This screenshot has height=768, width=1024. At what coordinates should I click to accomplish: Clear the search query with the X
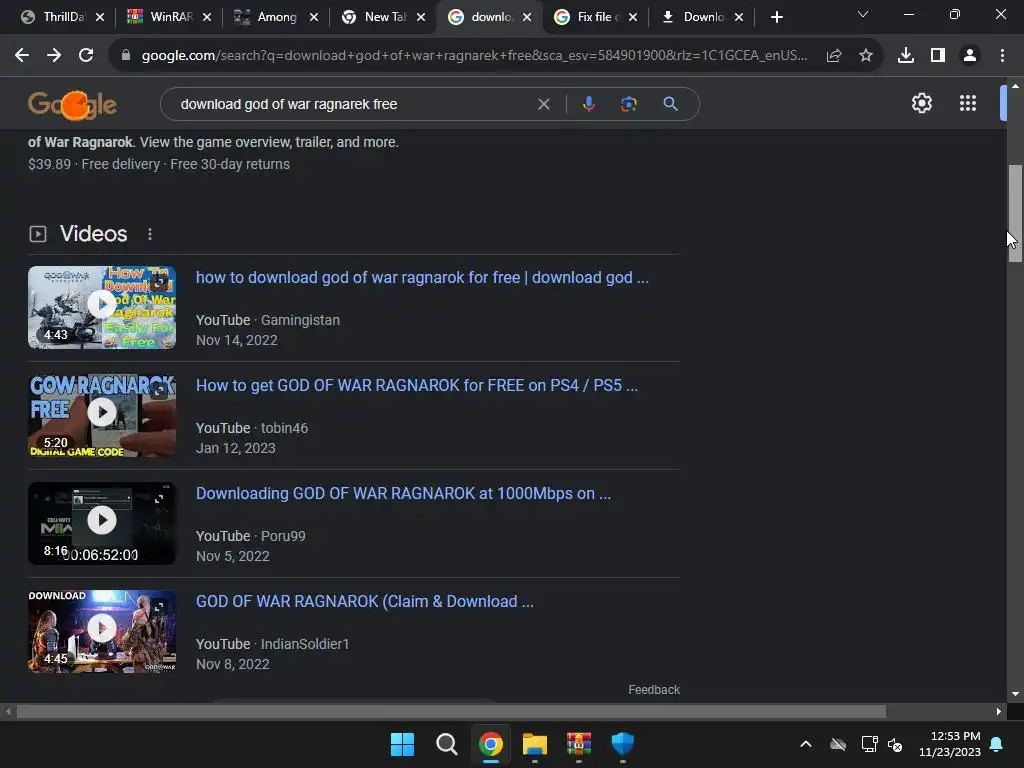pos(543,104)
